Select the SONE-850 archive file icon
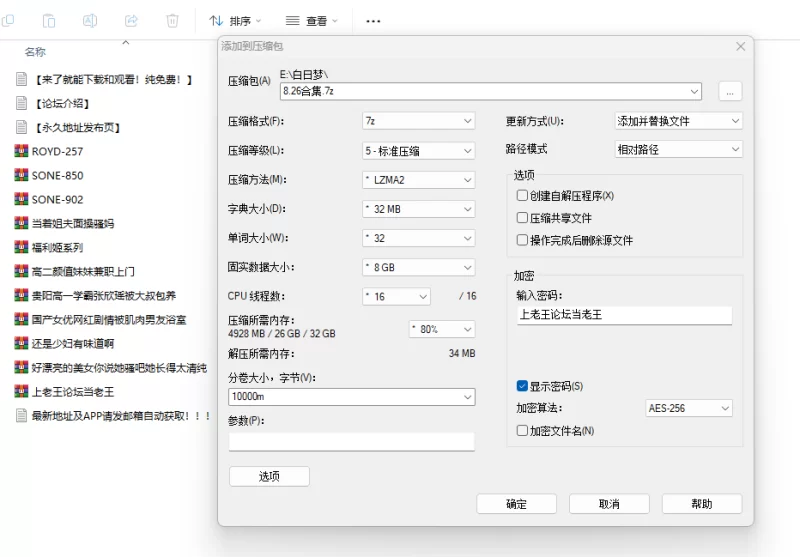Image resolution: width=800 pixels, height=557 pixels. 21,175
